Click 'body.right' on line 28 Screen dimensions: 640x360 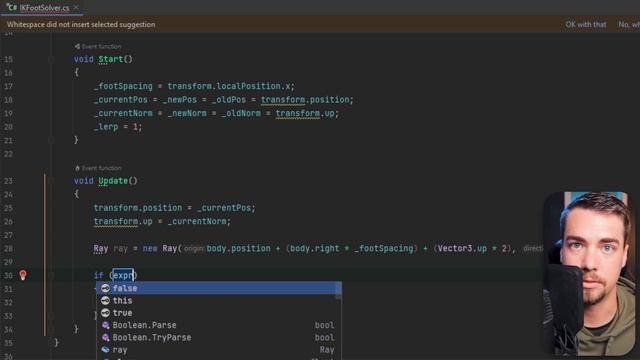(314, 248)
